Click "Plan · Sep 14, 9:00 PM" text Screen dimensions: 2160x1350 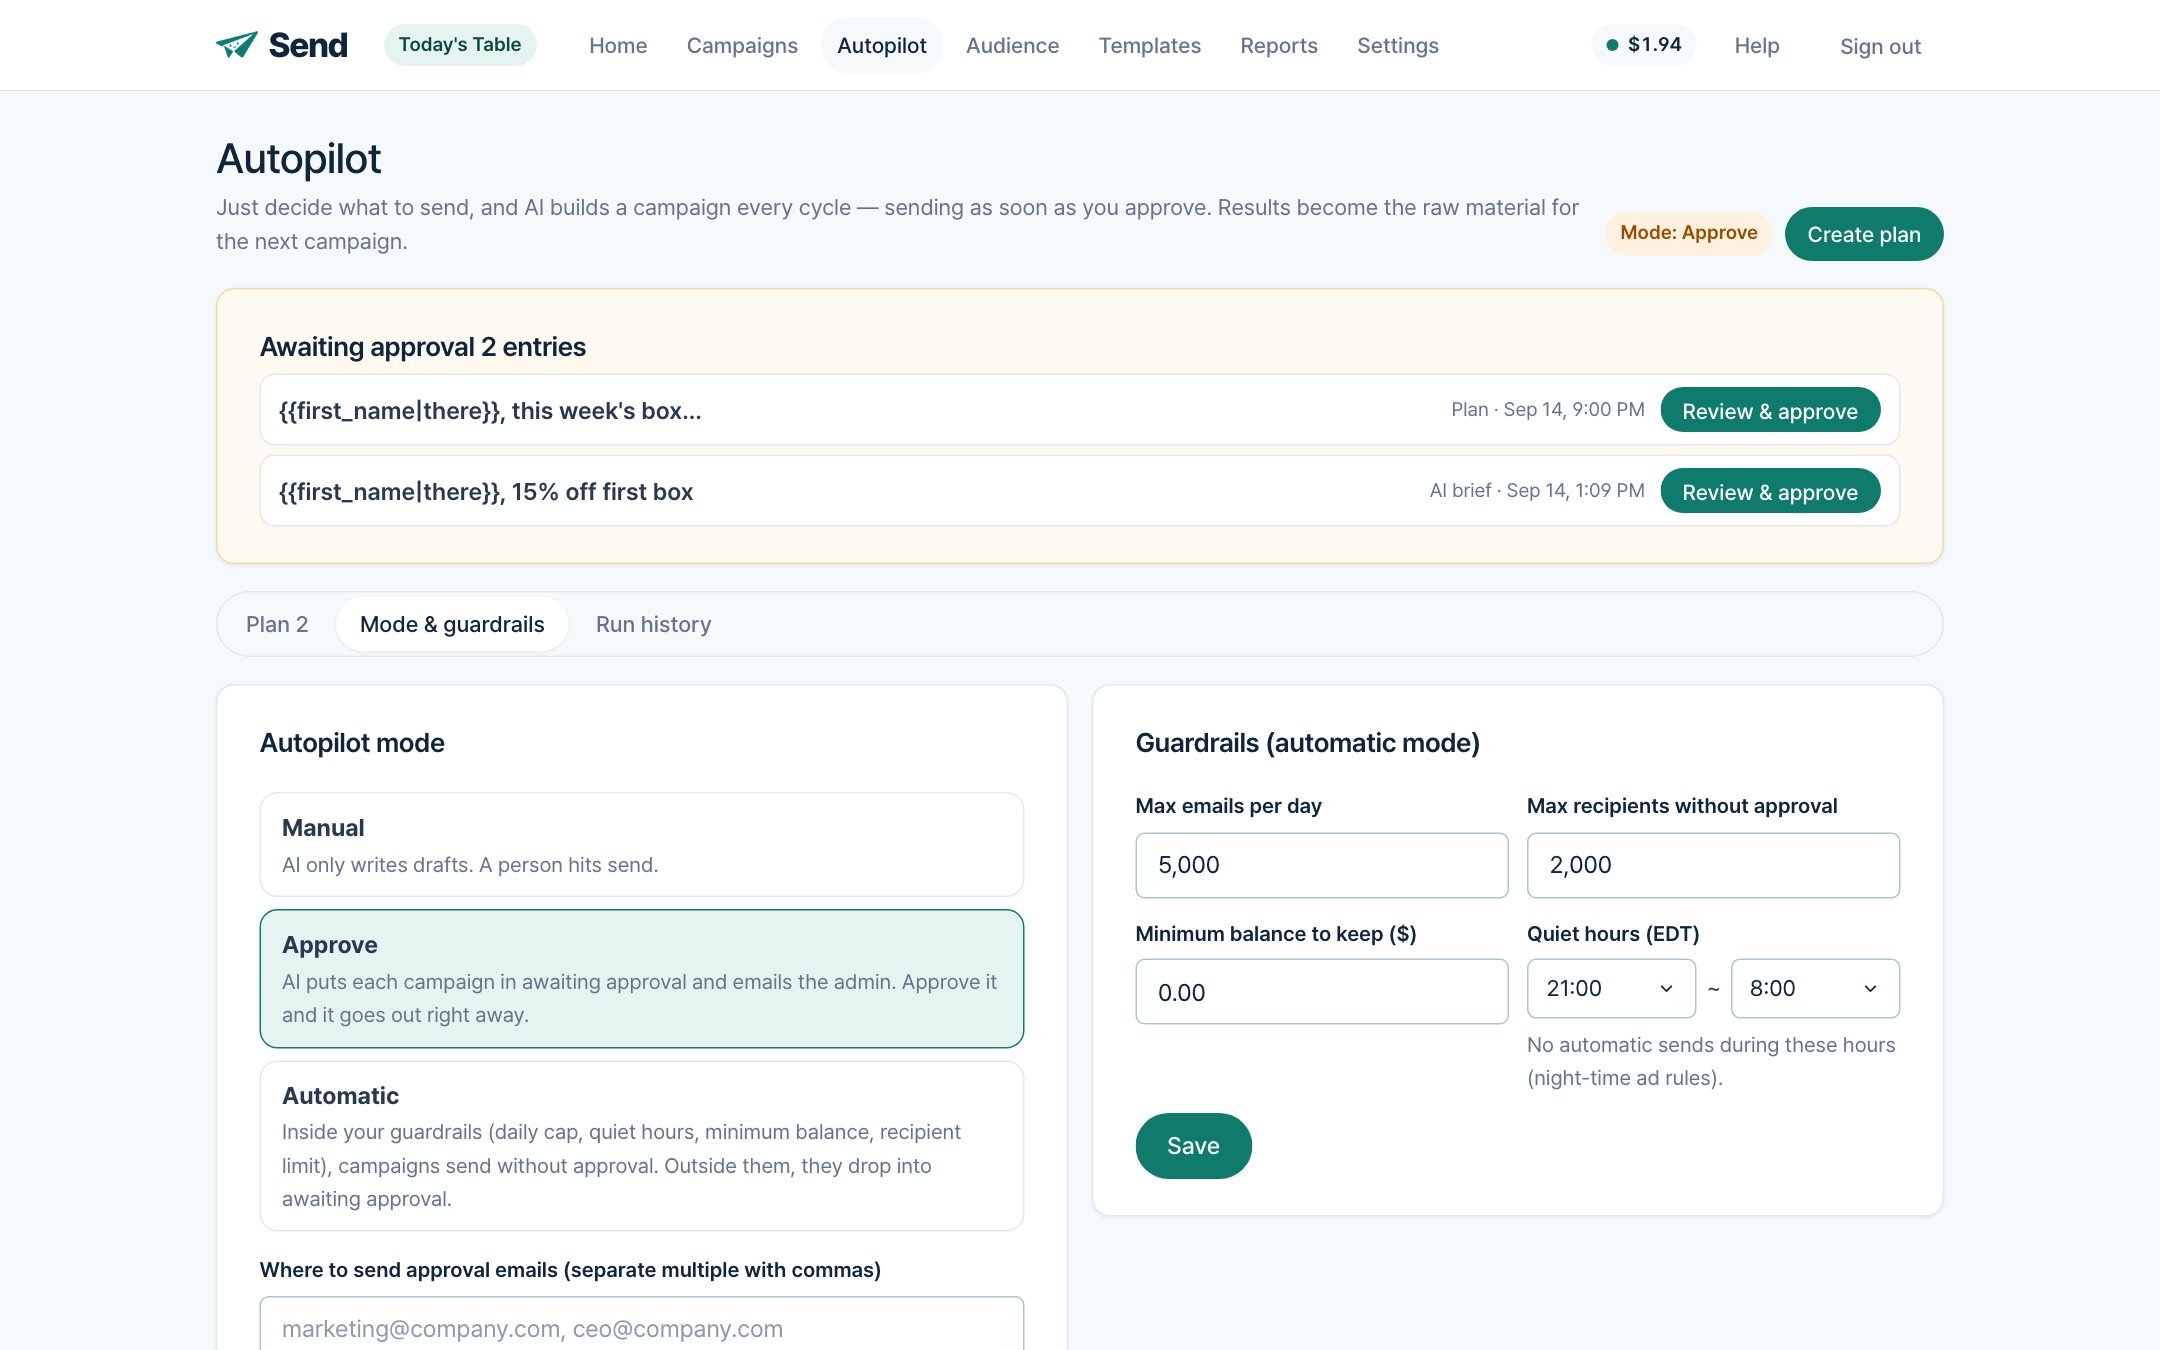click(x=1547, y=410)
